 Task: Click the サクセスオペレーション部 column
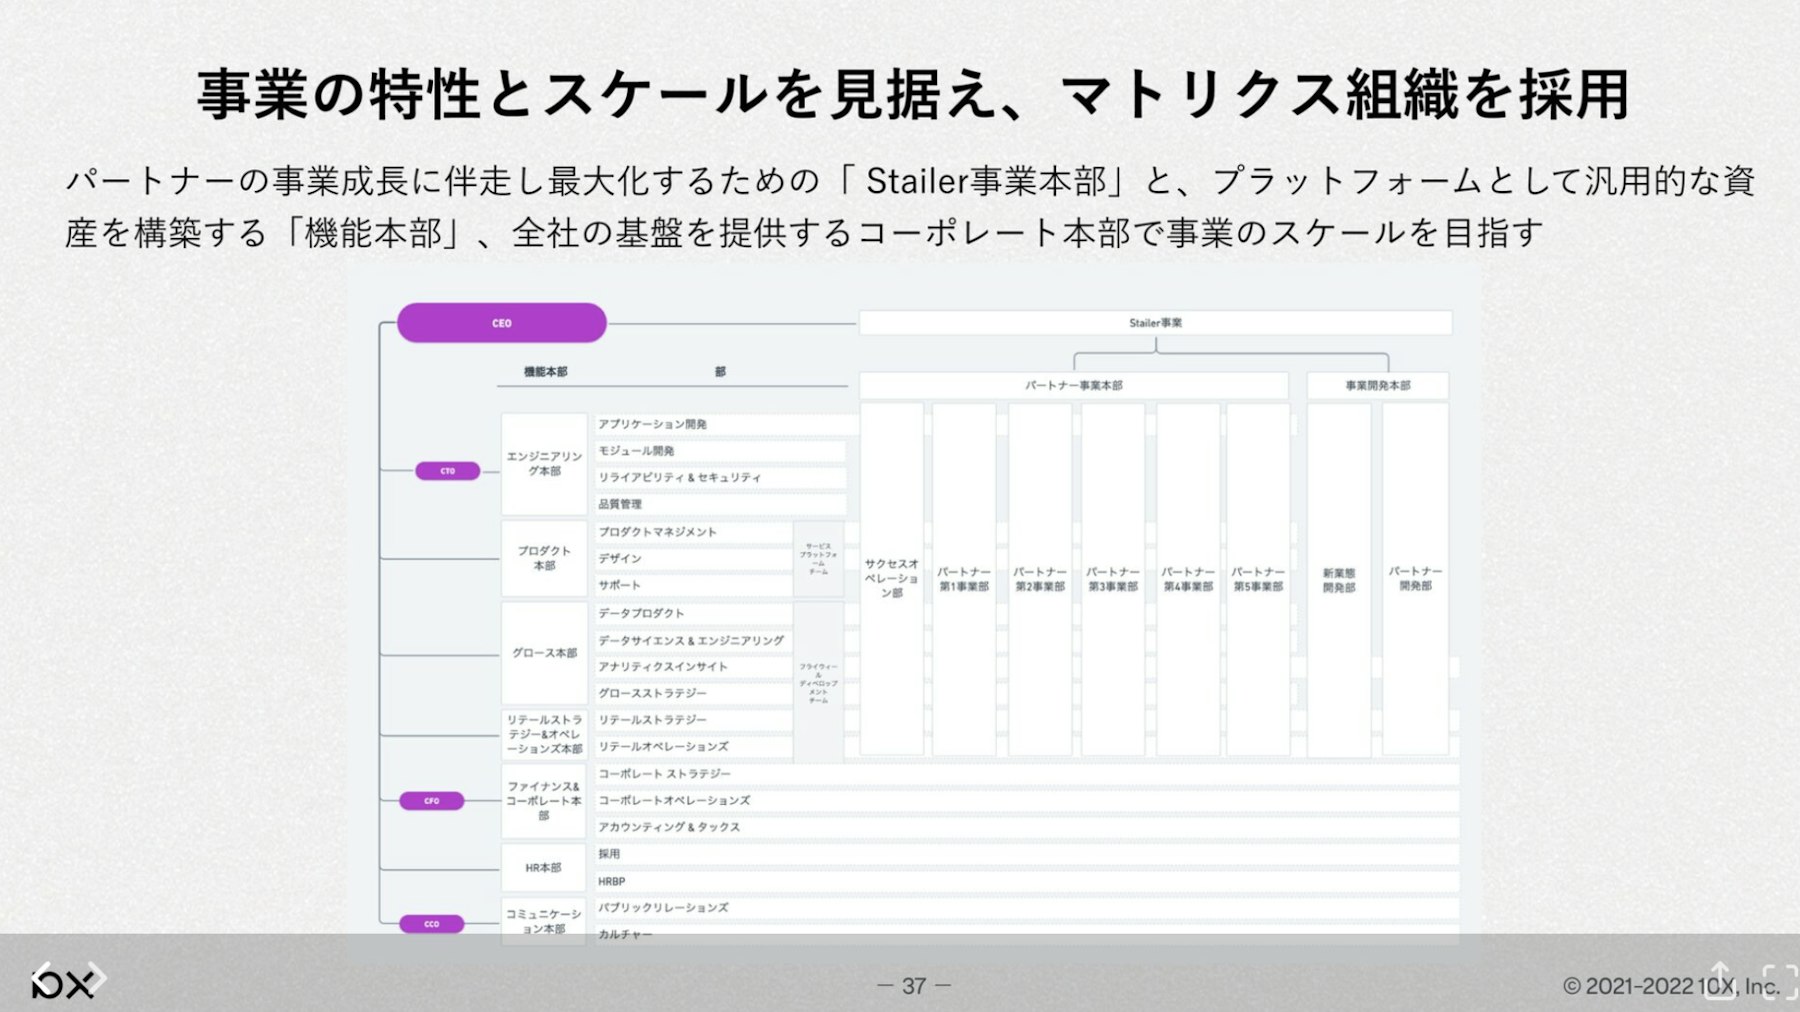[892, 579]
